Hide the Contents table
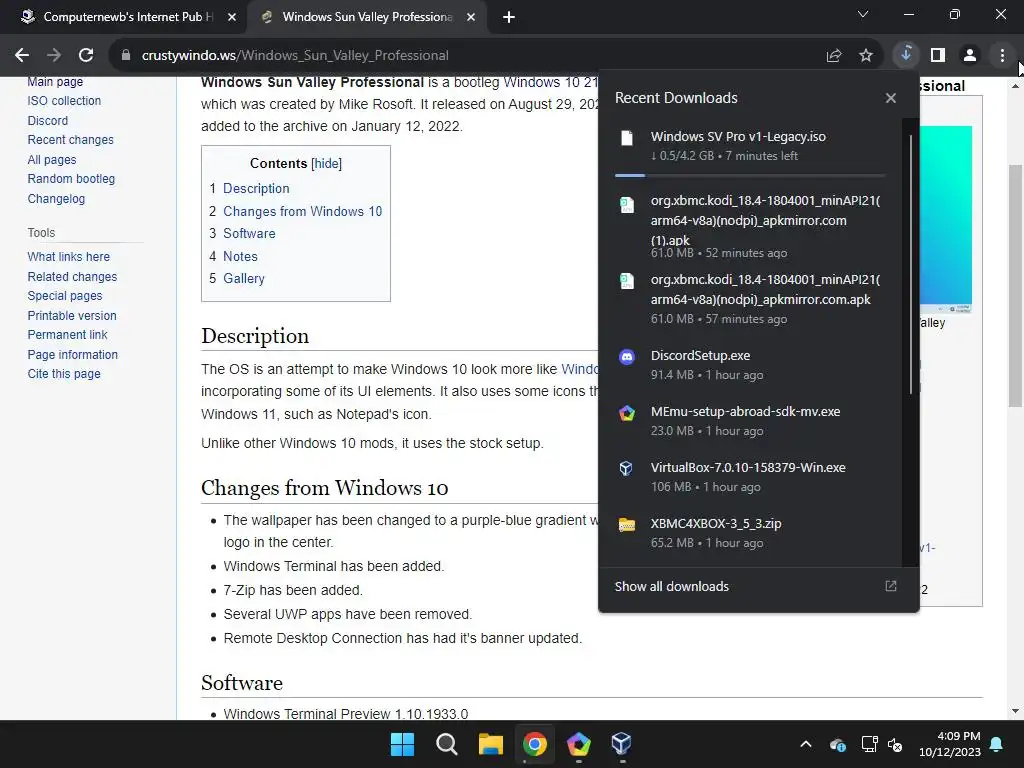1024x768 pixels. 327,163
